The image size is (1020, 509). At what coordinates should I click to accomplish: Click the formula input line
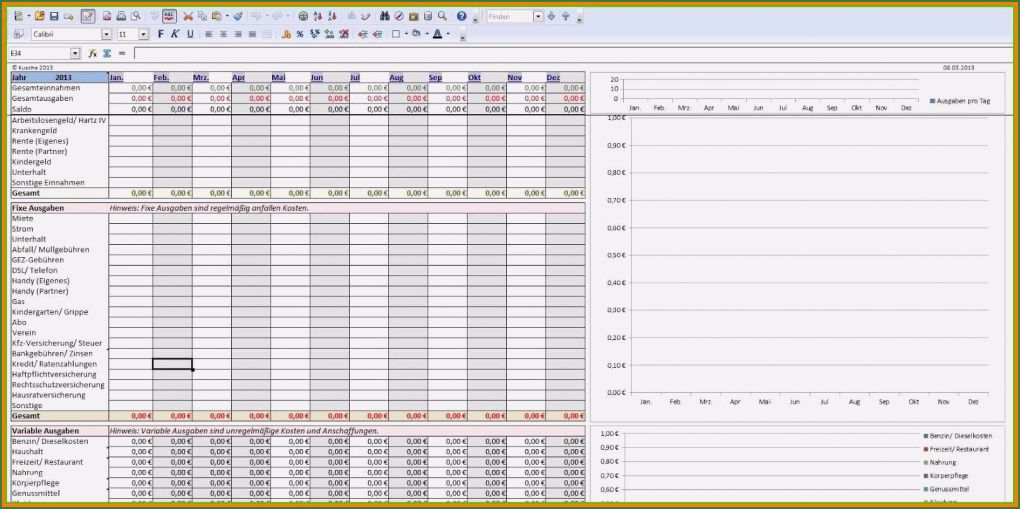500,53
